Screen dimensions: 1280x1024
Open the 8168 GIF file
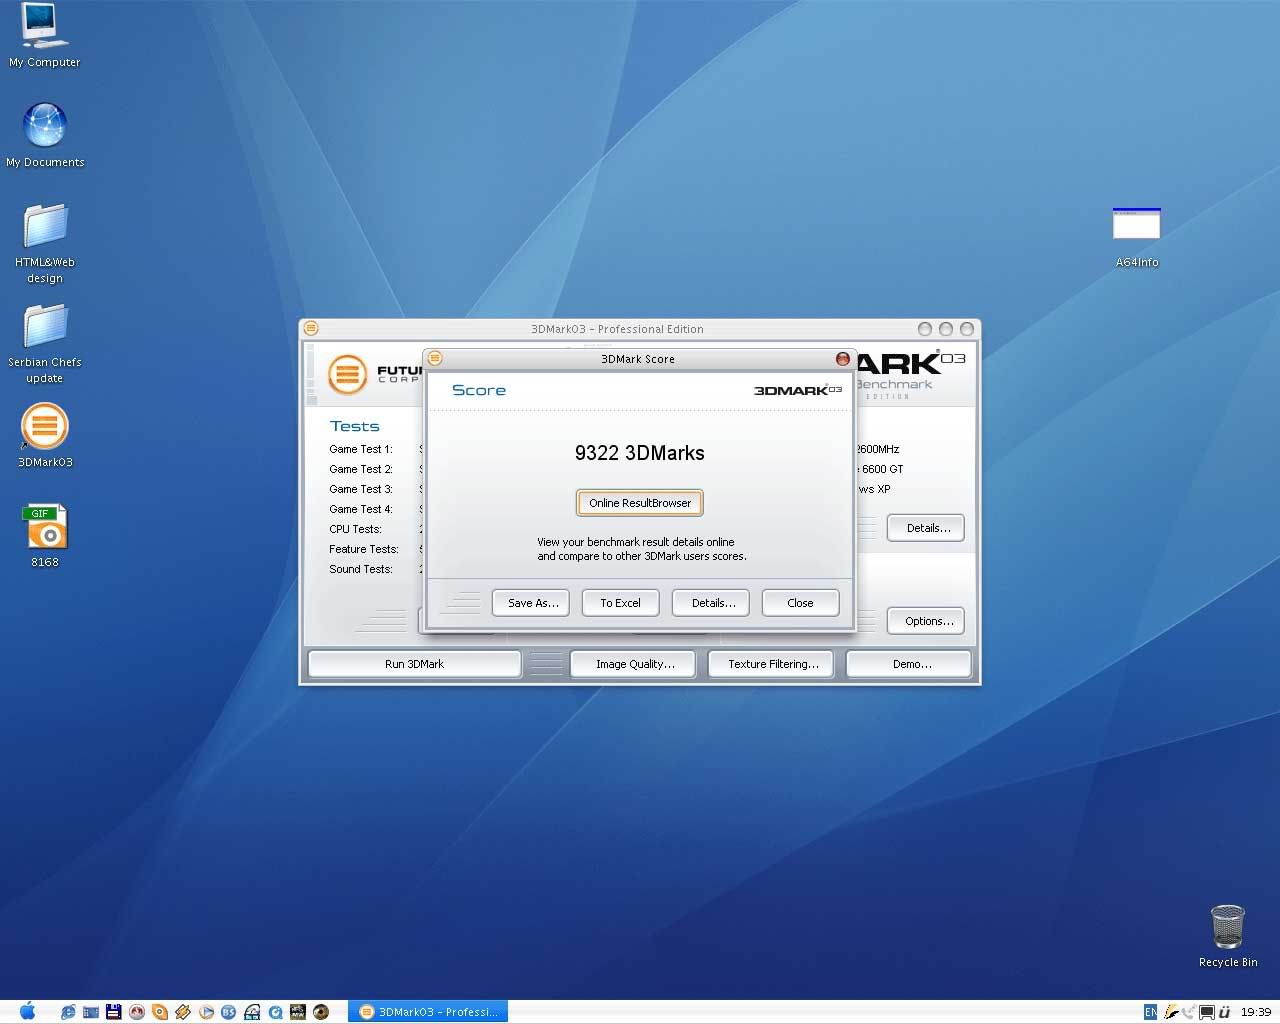pos(45,535)
